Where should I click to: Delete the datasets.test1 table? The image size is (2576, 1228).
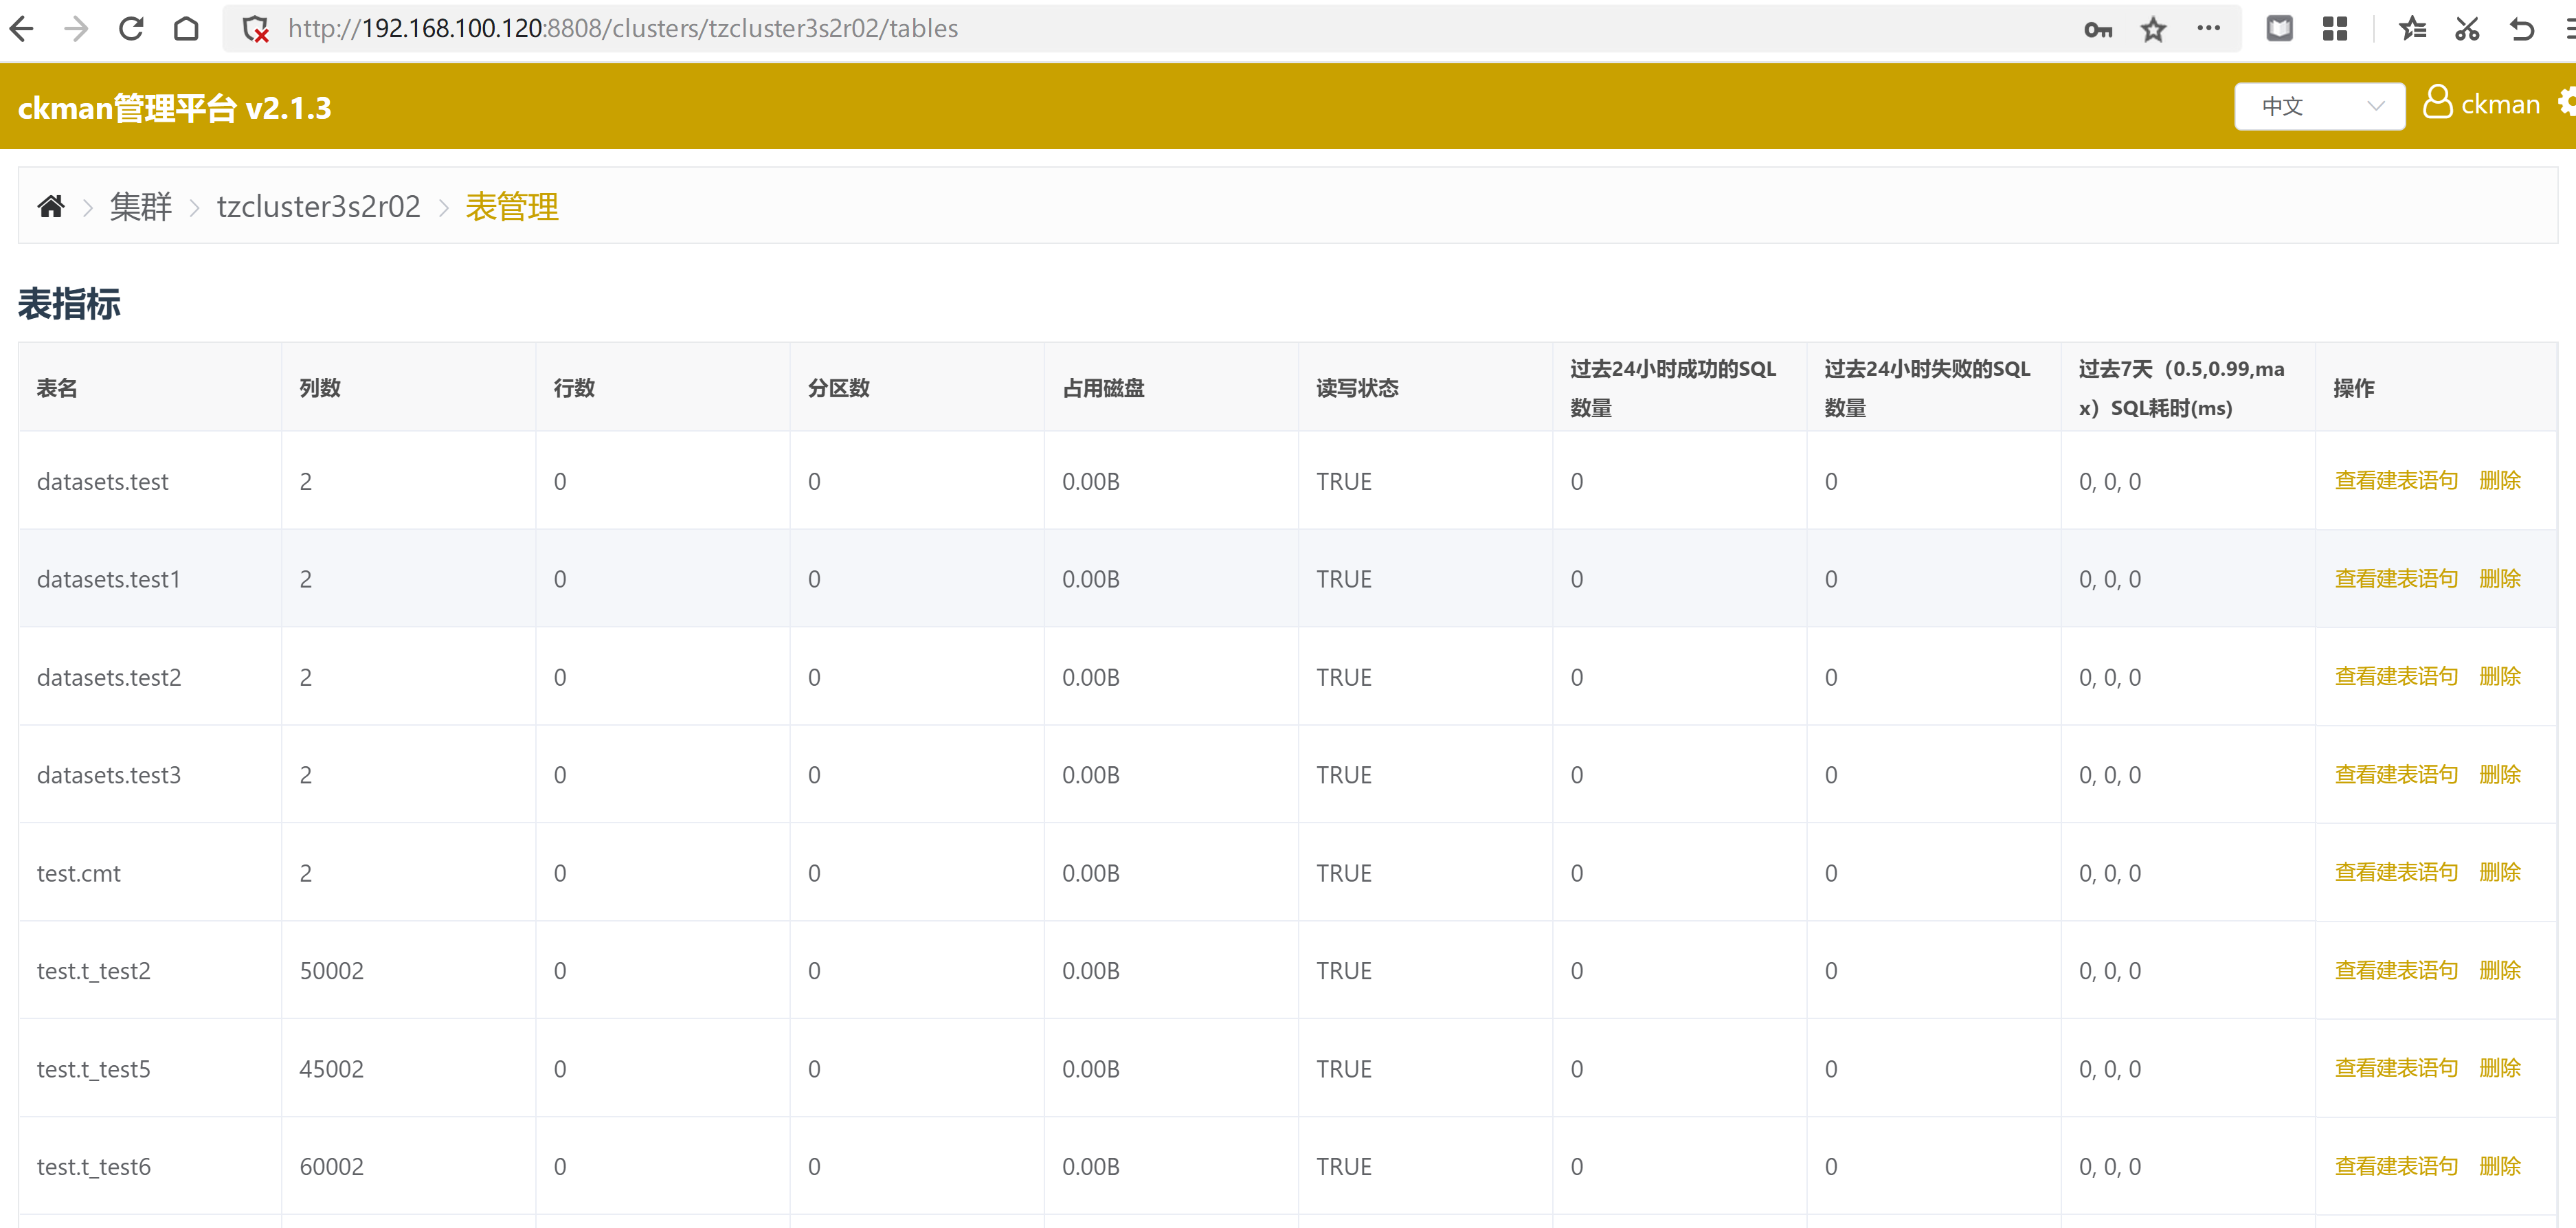click(x=2500, y=579)
